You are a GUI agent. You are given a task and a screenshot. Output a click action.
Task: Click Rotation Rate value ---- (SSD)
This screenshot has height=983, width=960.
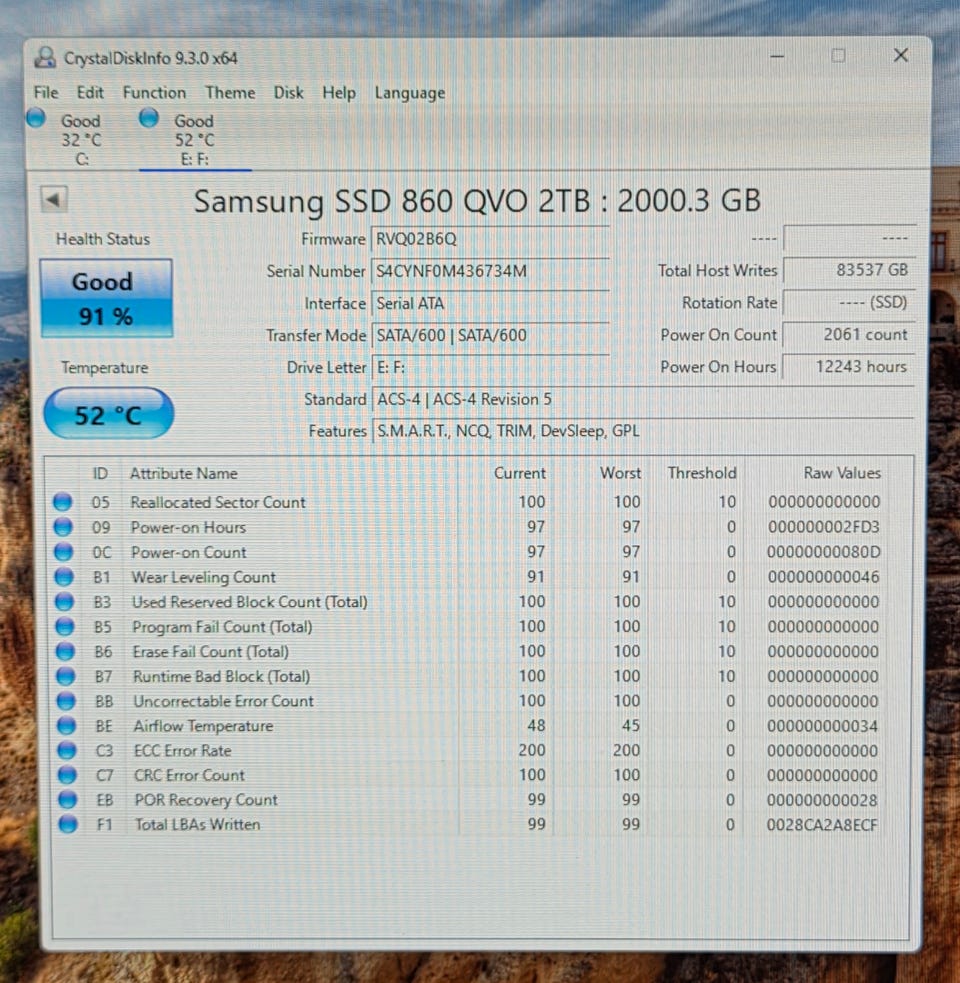[x=849, y=303]
